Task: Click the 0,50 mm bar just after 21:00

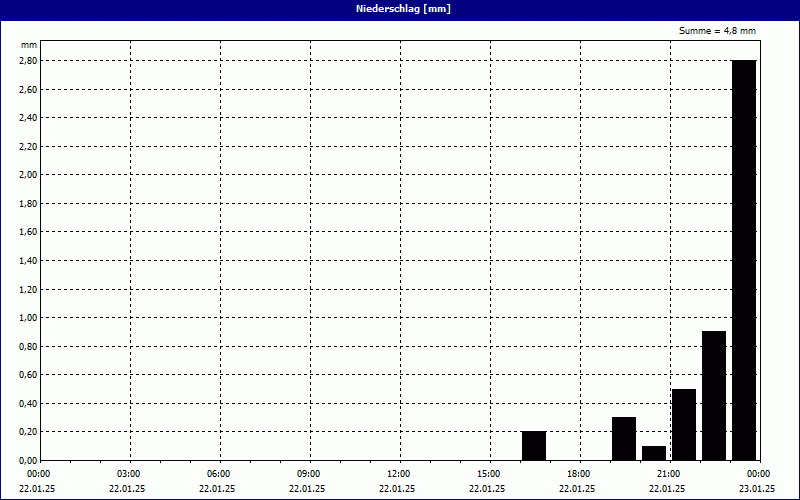Action: point(684,424)
